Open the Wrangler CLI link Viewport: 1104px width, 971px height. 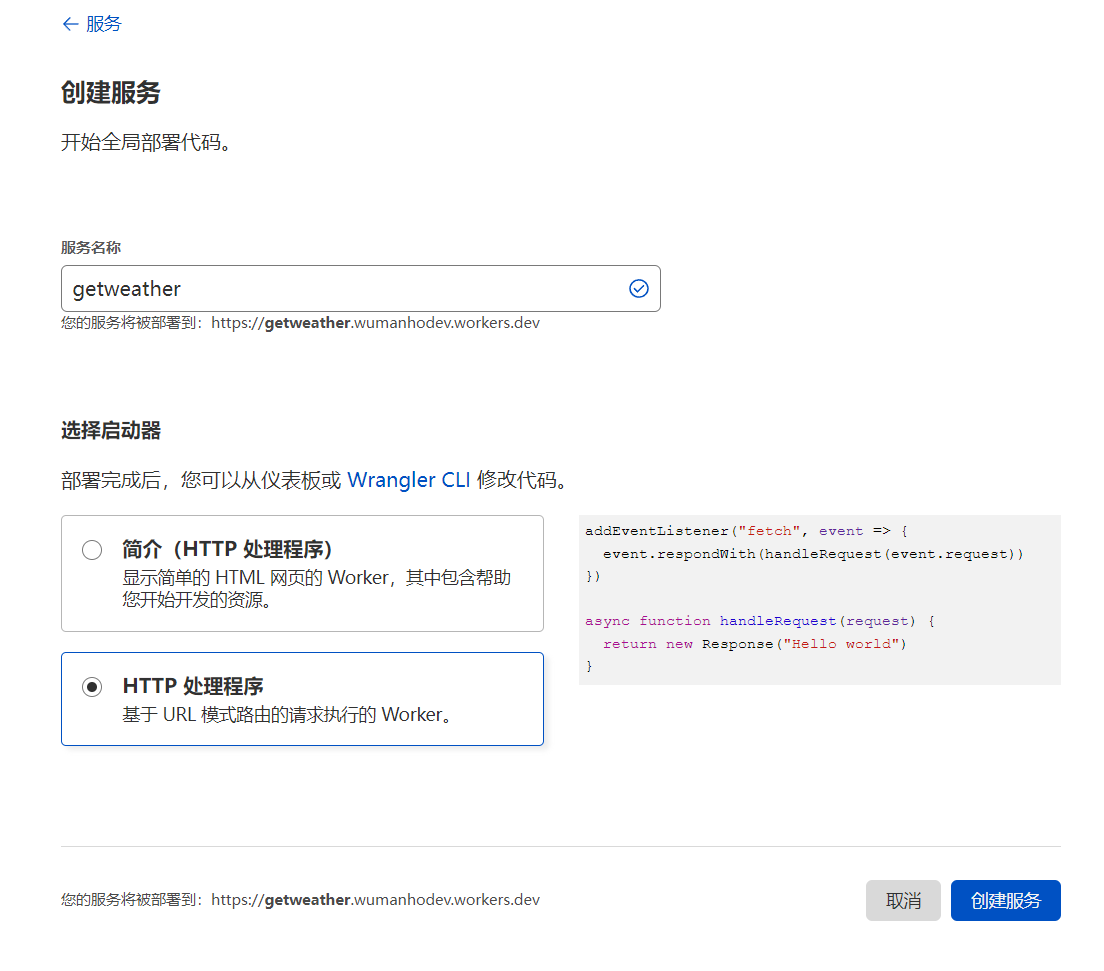pos(408,480)
